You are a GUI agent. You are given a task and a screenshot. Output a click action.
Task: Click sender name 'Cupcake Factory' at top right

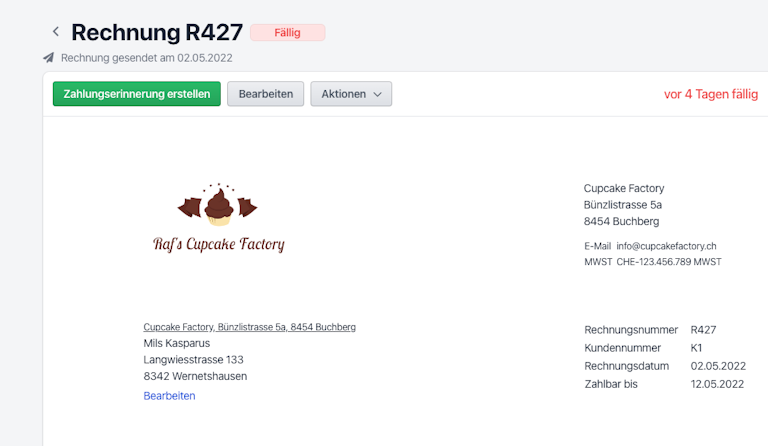[x=624, y=188]
